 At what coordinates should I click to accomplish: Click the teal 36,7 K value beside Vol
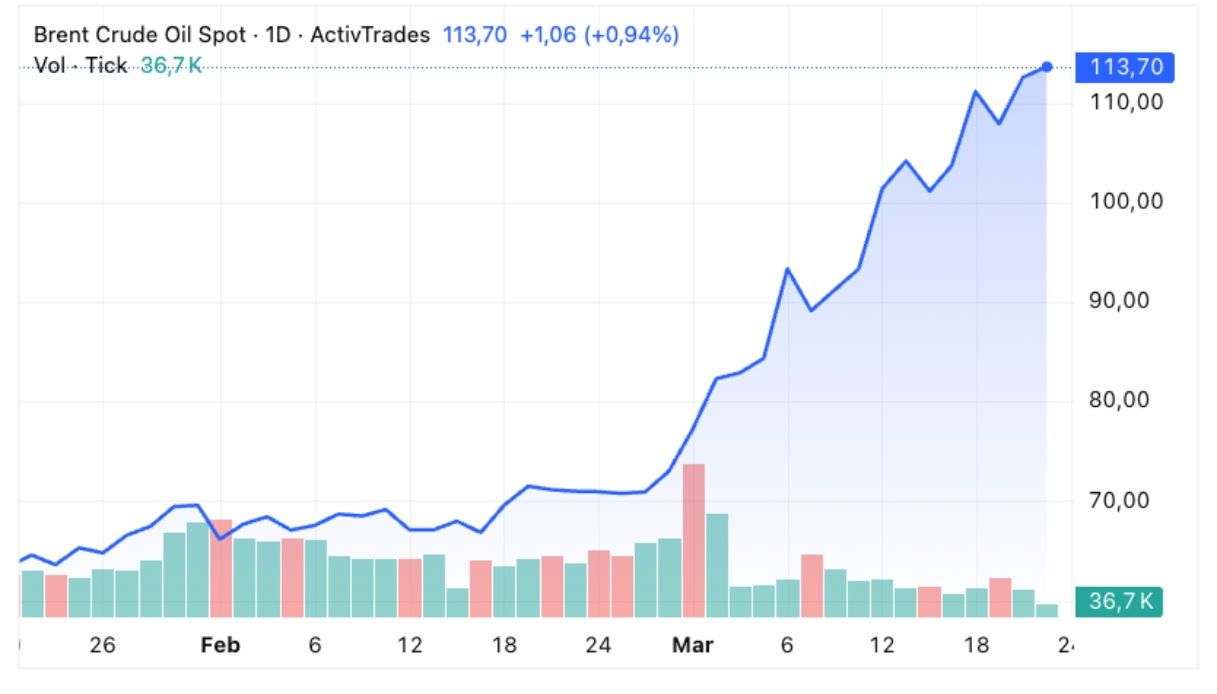(171, 66)
